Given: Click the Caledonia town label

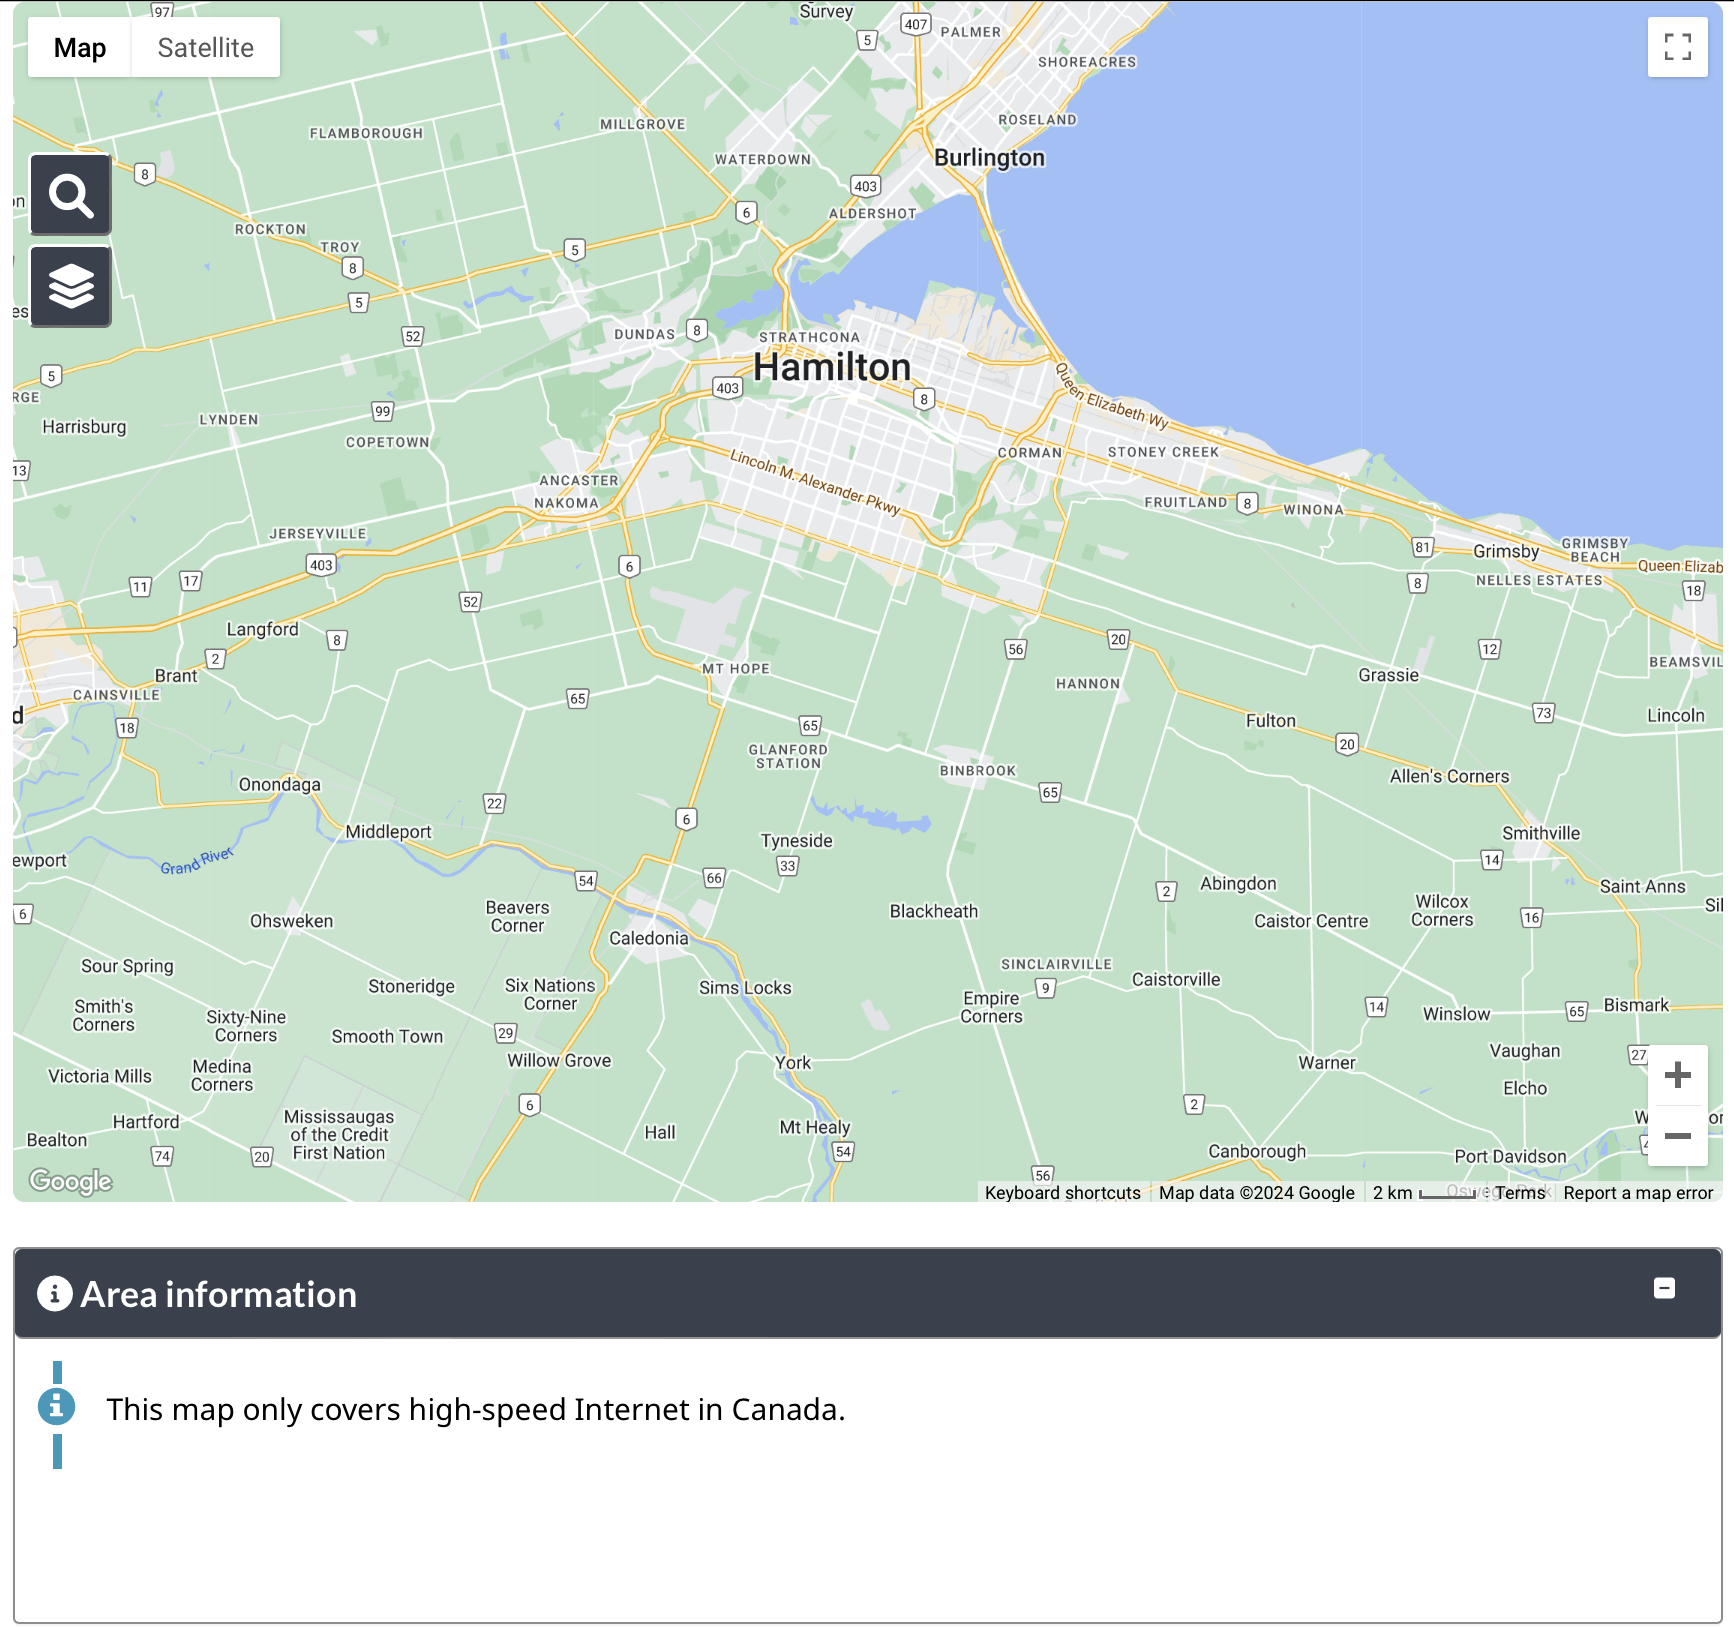Looking at the screenshot, I should click(x=648, y=938).
